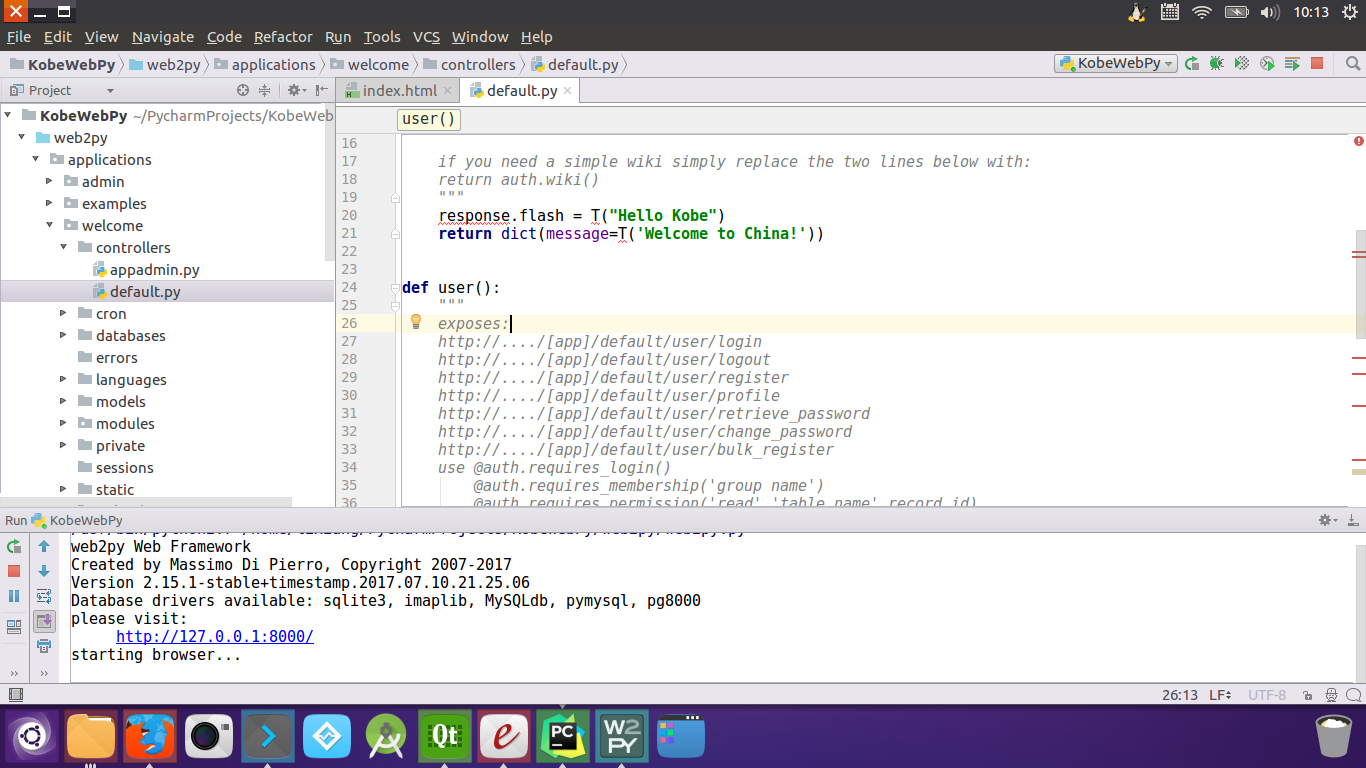Click the tool window quick-access icon at bottom-left
Screen dimensions: 1366x768
pyautogui.click(x=15, y=695)
